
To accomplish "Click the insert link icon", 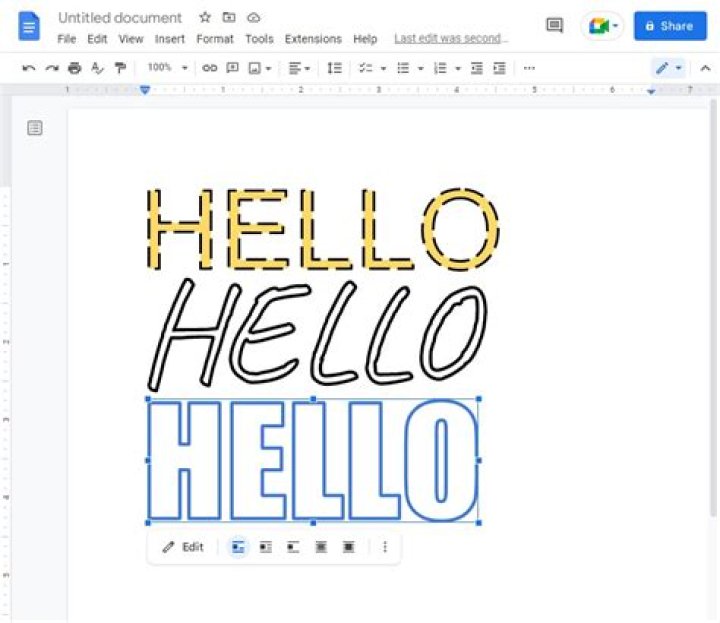I will coord(209,68).
